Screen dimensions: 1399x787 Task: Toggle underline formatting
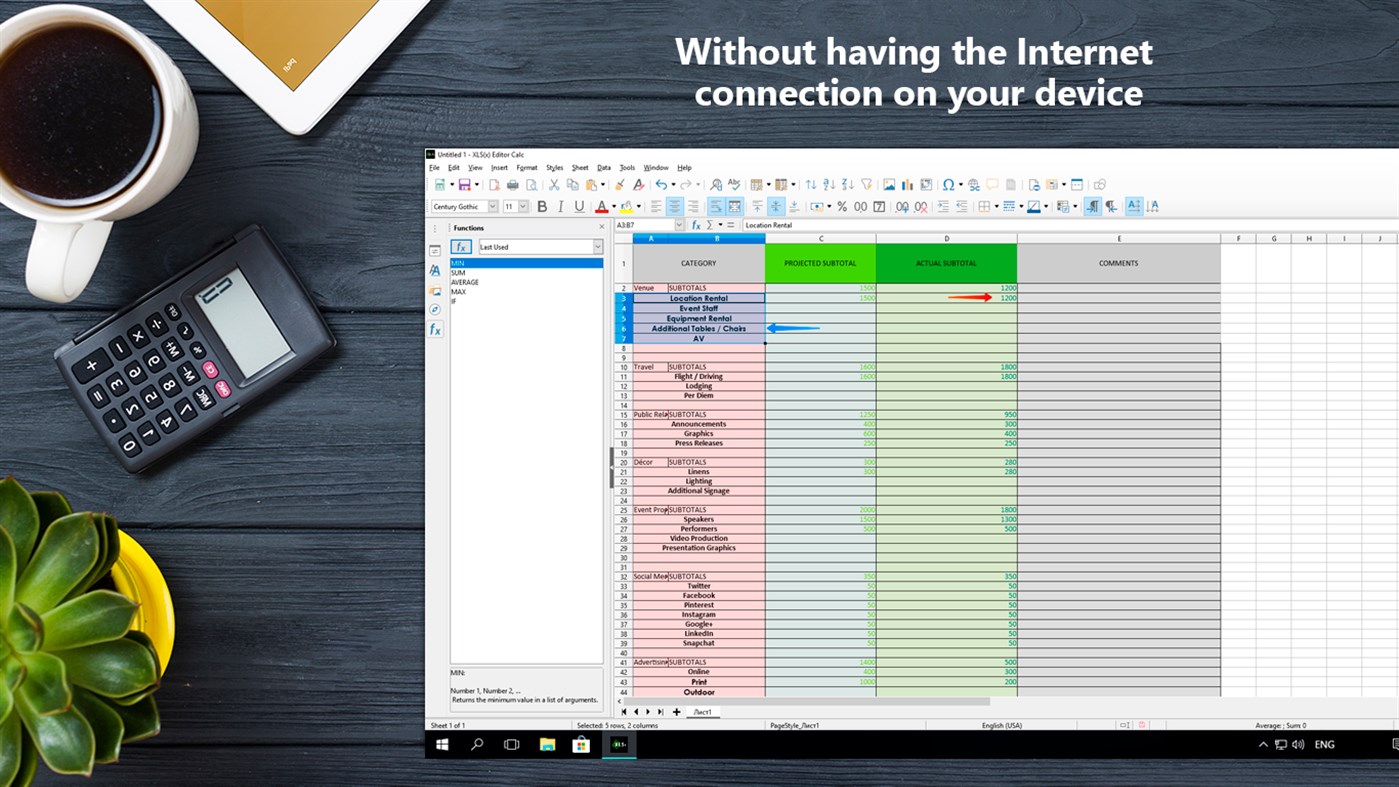point(579,206)
